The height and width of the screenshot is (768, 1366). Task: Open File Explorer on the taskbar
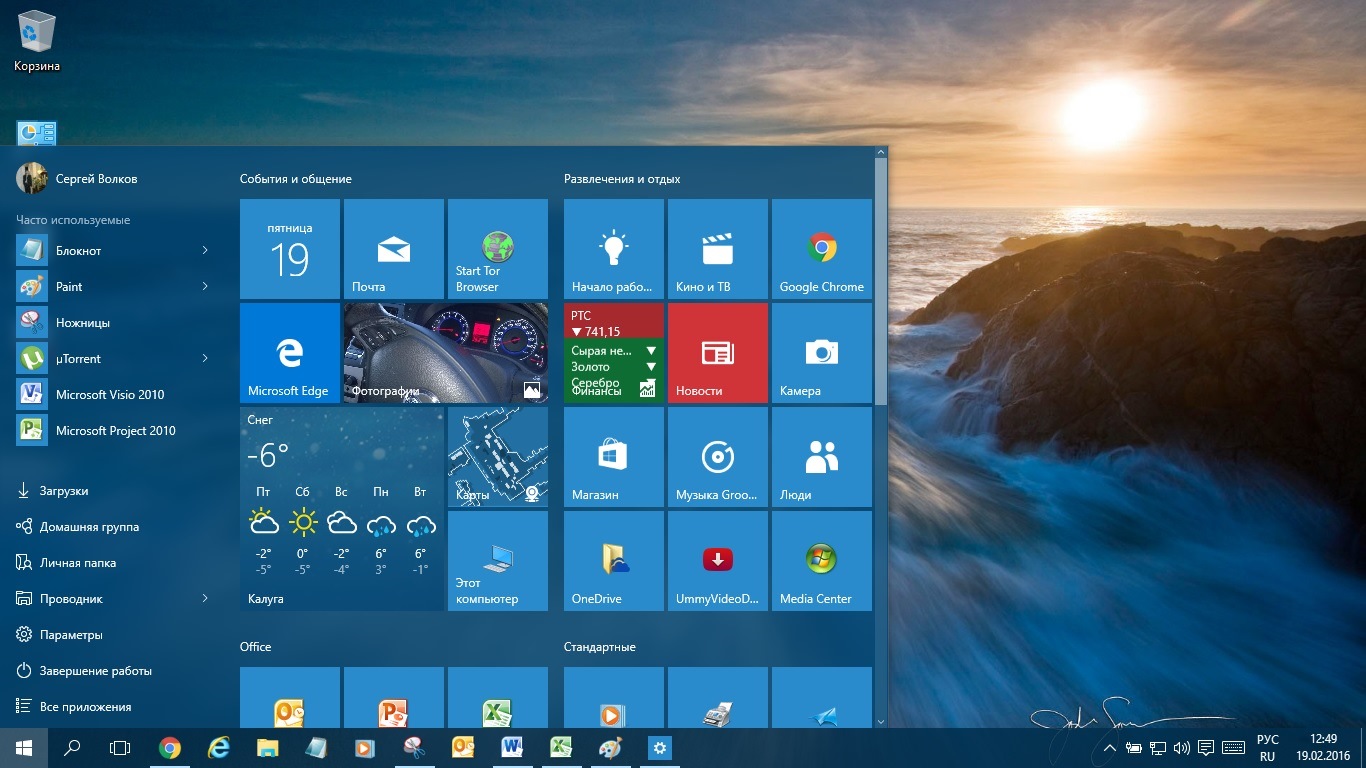pyautogui.click(x=267, y=748)
